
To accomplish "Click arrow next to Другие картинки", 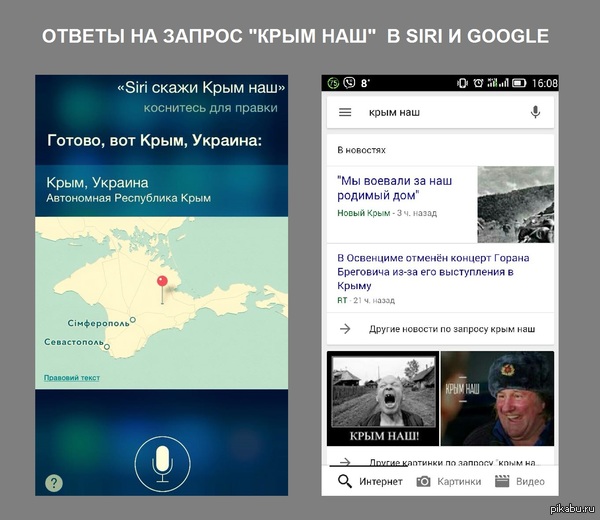I will [x=345, y=462].
